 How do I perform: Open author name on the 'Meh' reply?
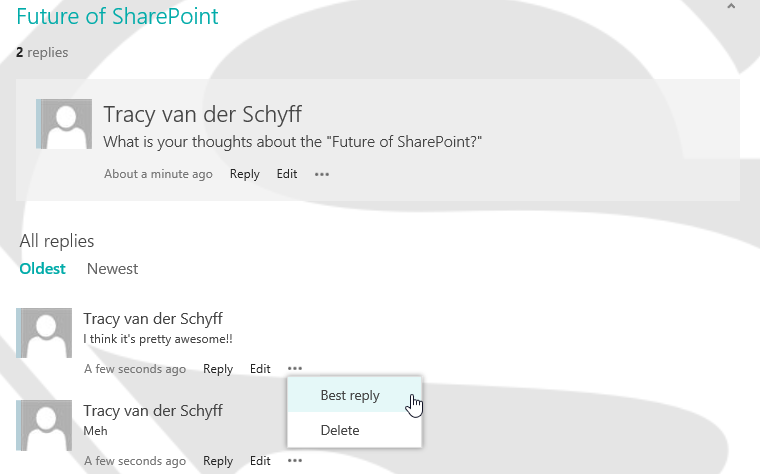[x=153, y=411]
